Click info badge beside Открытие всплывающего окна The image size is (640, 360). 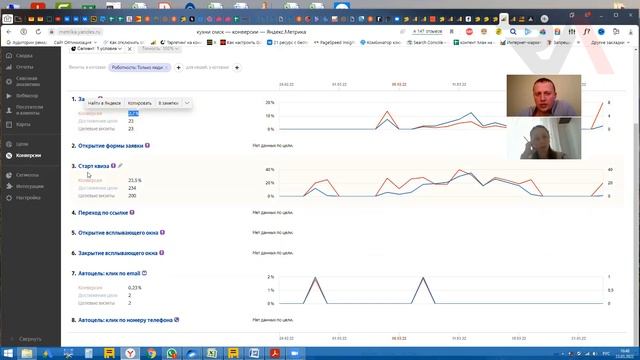[x=162, y=232]
